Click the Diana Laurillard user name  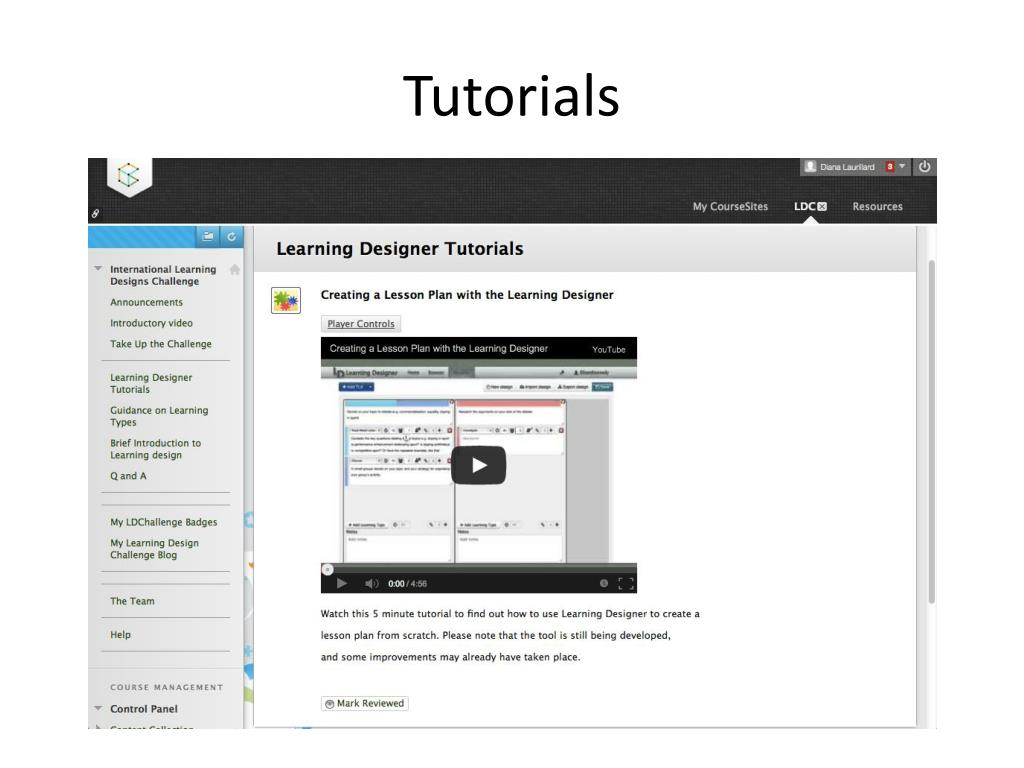pyautogui.click(x=847, y=167)
